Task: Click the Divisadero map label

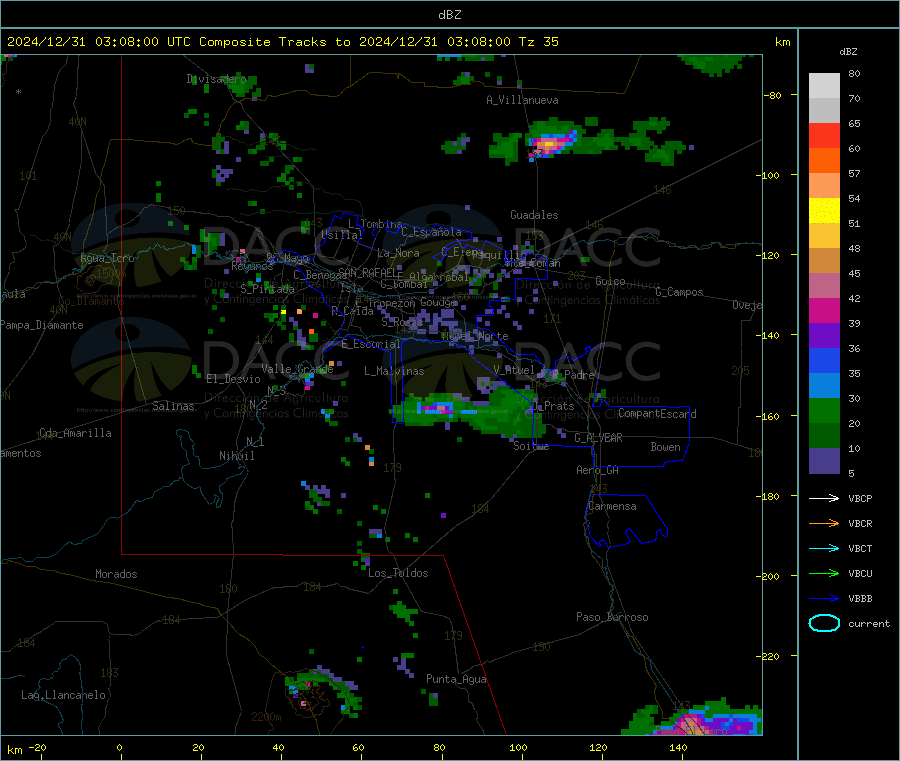Action: 216,79
